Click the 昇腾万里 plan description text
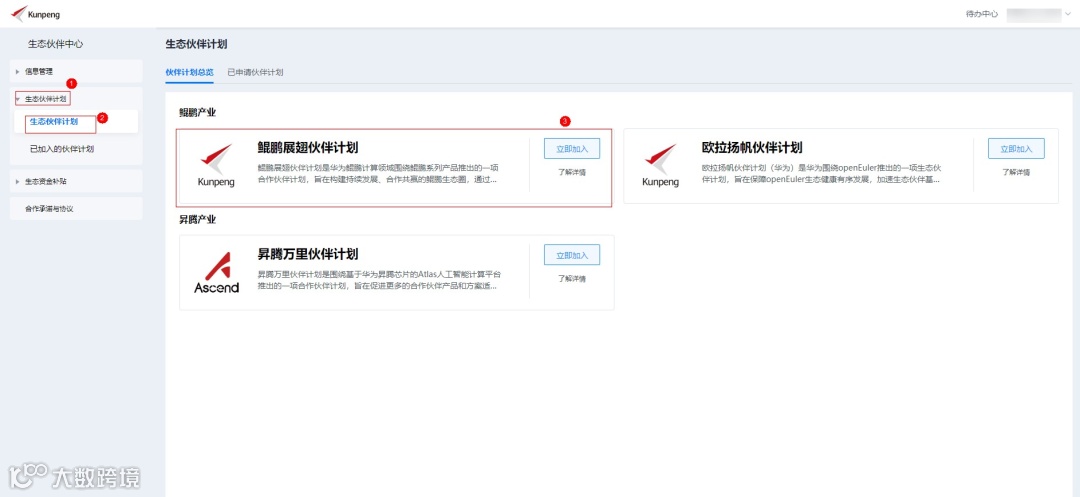 pos(379,280)
